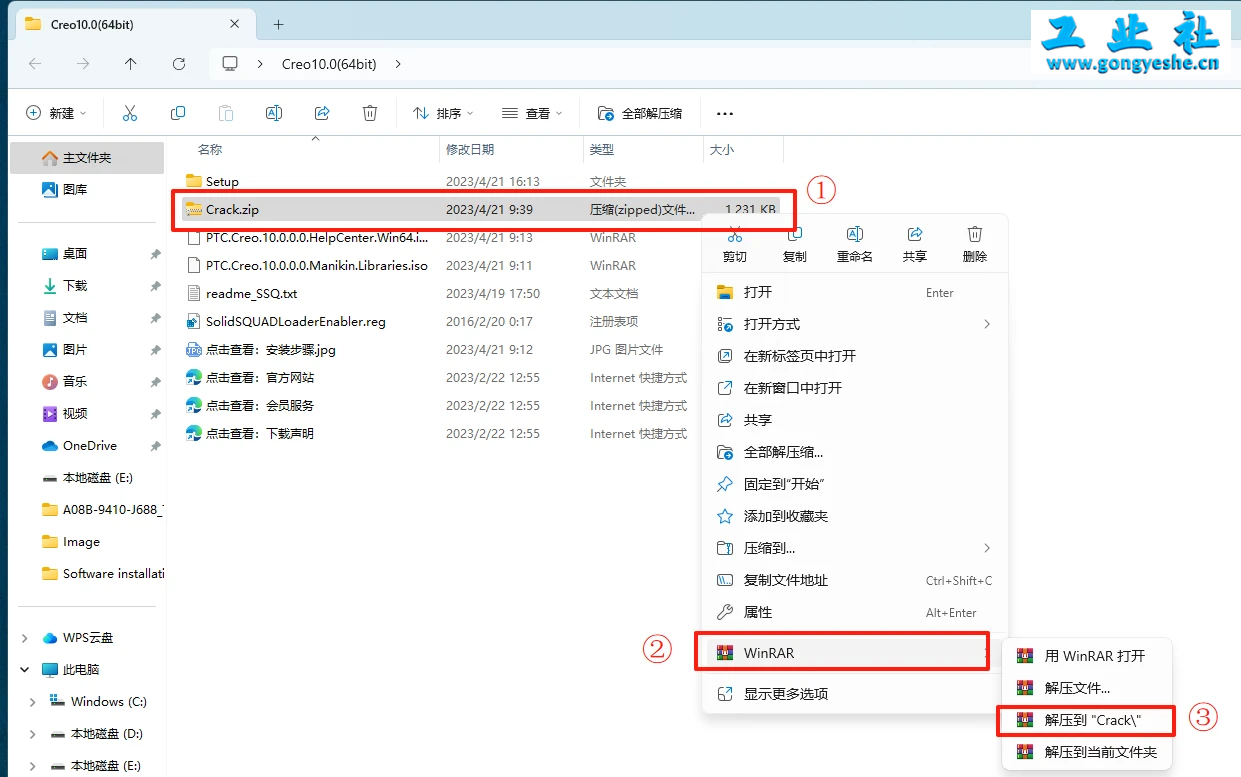Open 属性 properties menu entry
Image resolution: width=1241 pixels, height=777 pixels.
[x=855, y=612]
